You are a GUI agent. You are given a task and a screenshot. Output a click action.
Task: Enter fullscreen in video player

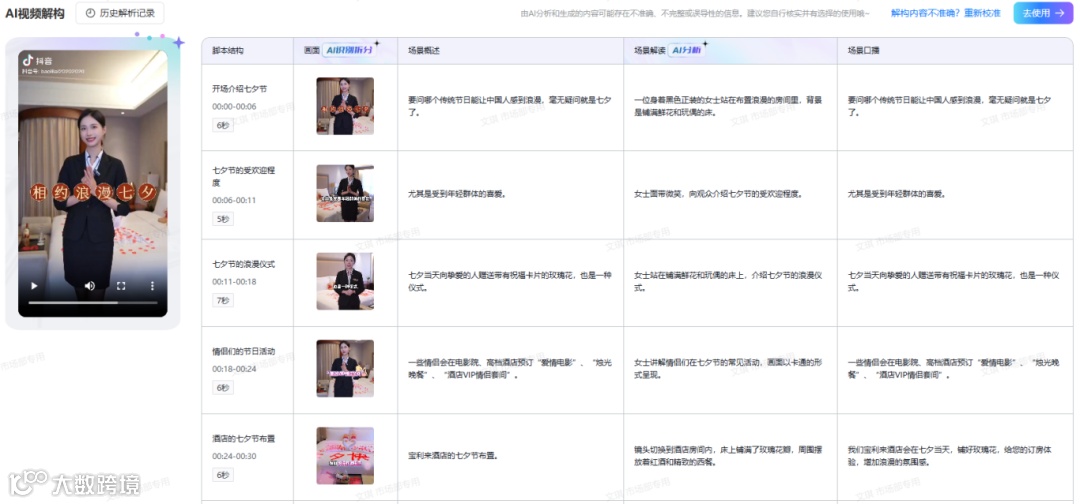tap(121, 286)
